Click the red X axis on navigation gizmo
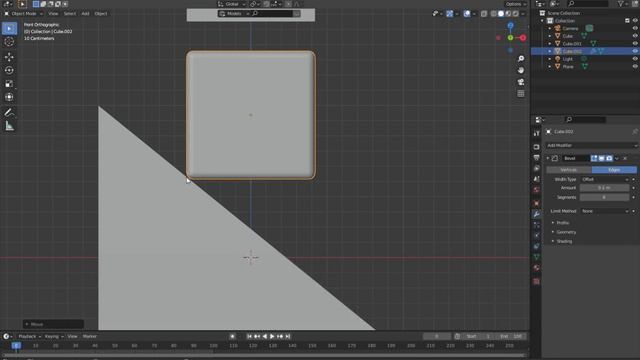640x360 pixels. 523,38
